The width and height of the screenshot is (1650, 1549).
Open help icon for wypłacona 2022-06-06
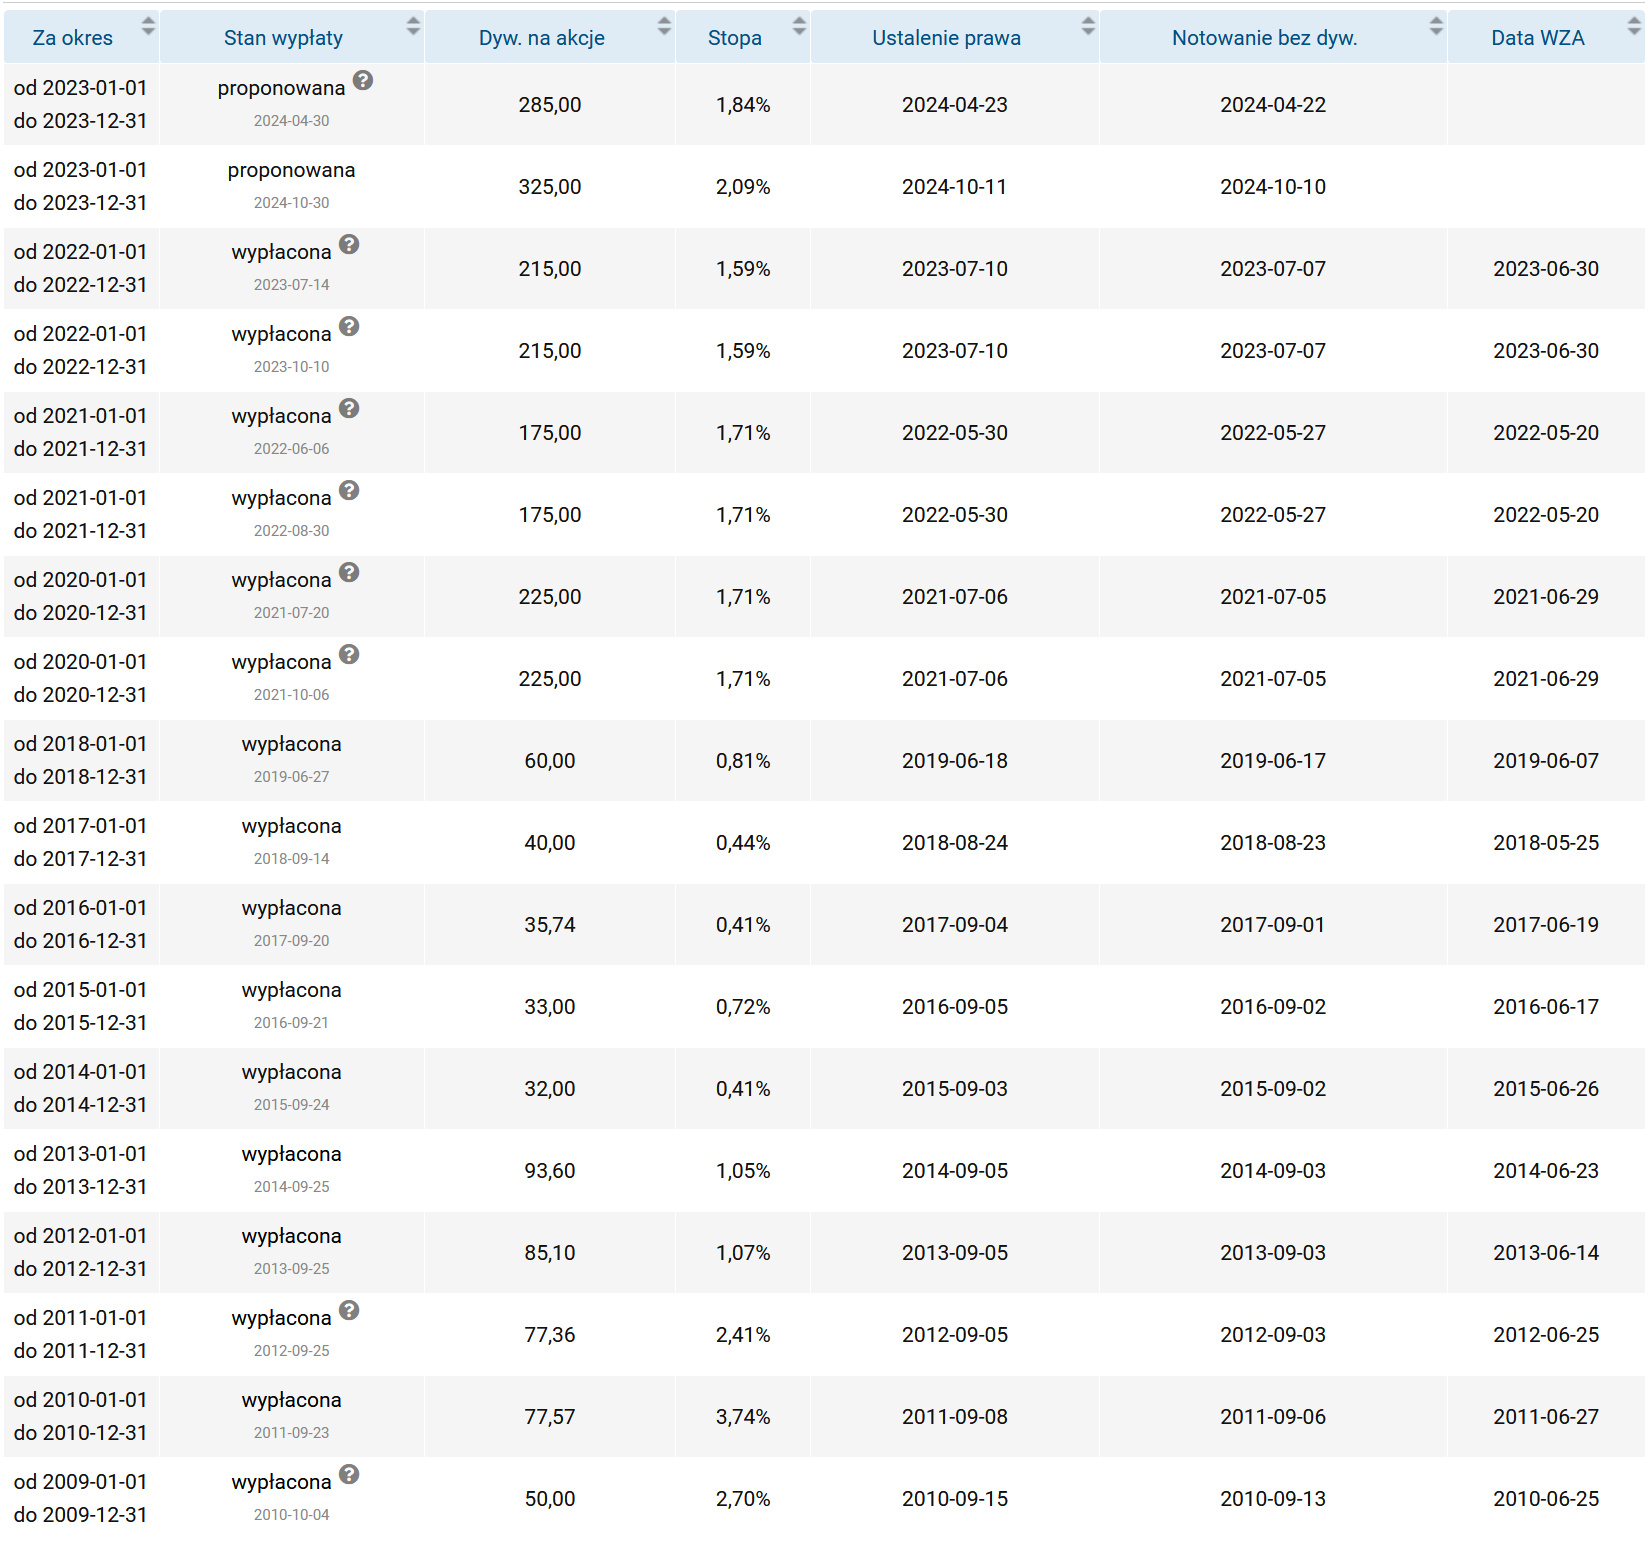pos(349,409)
